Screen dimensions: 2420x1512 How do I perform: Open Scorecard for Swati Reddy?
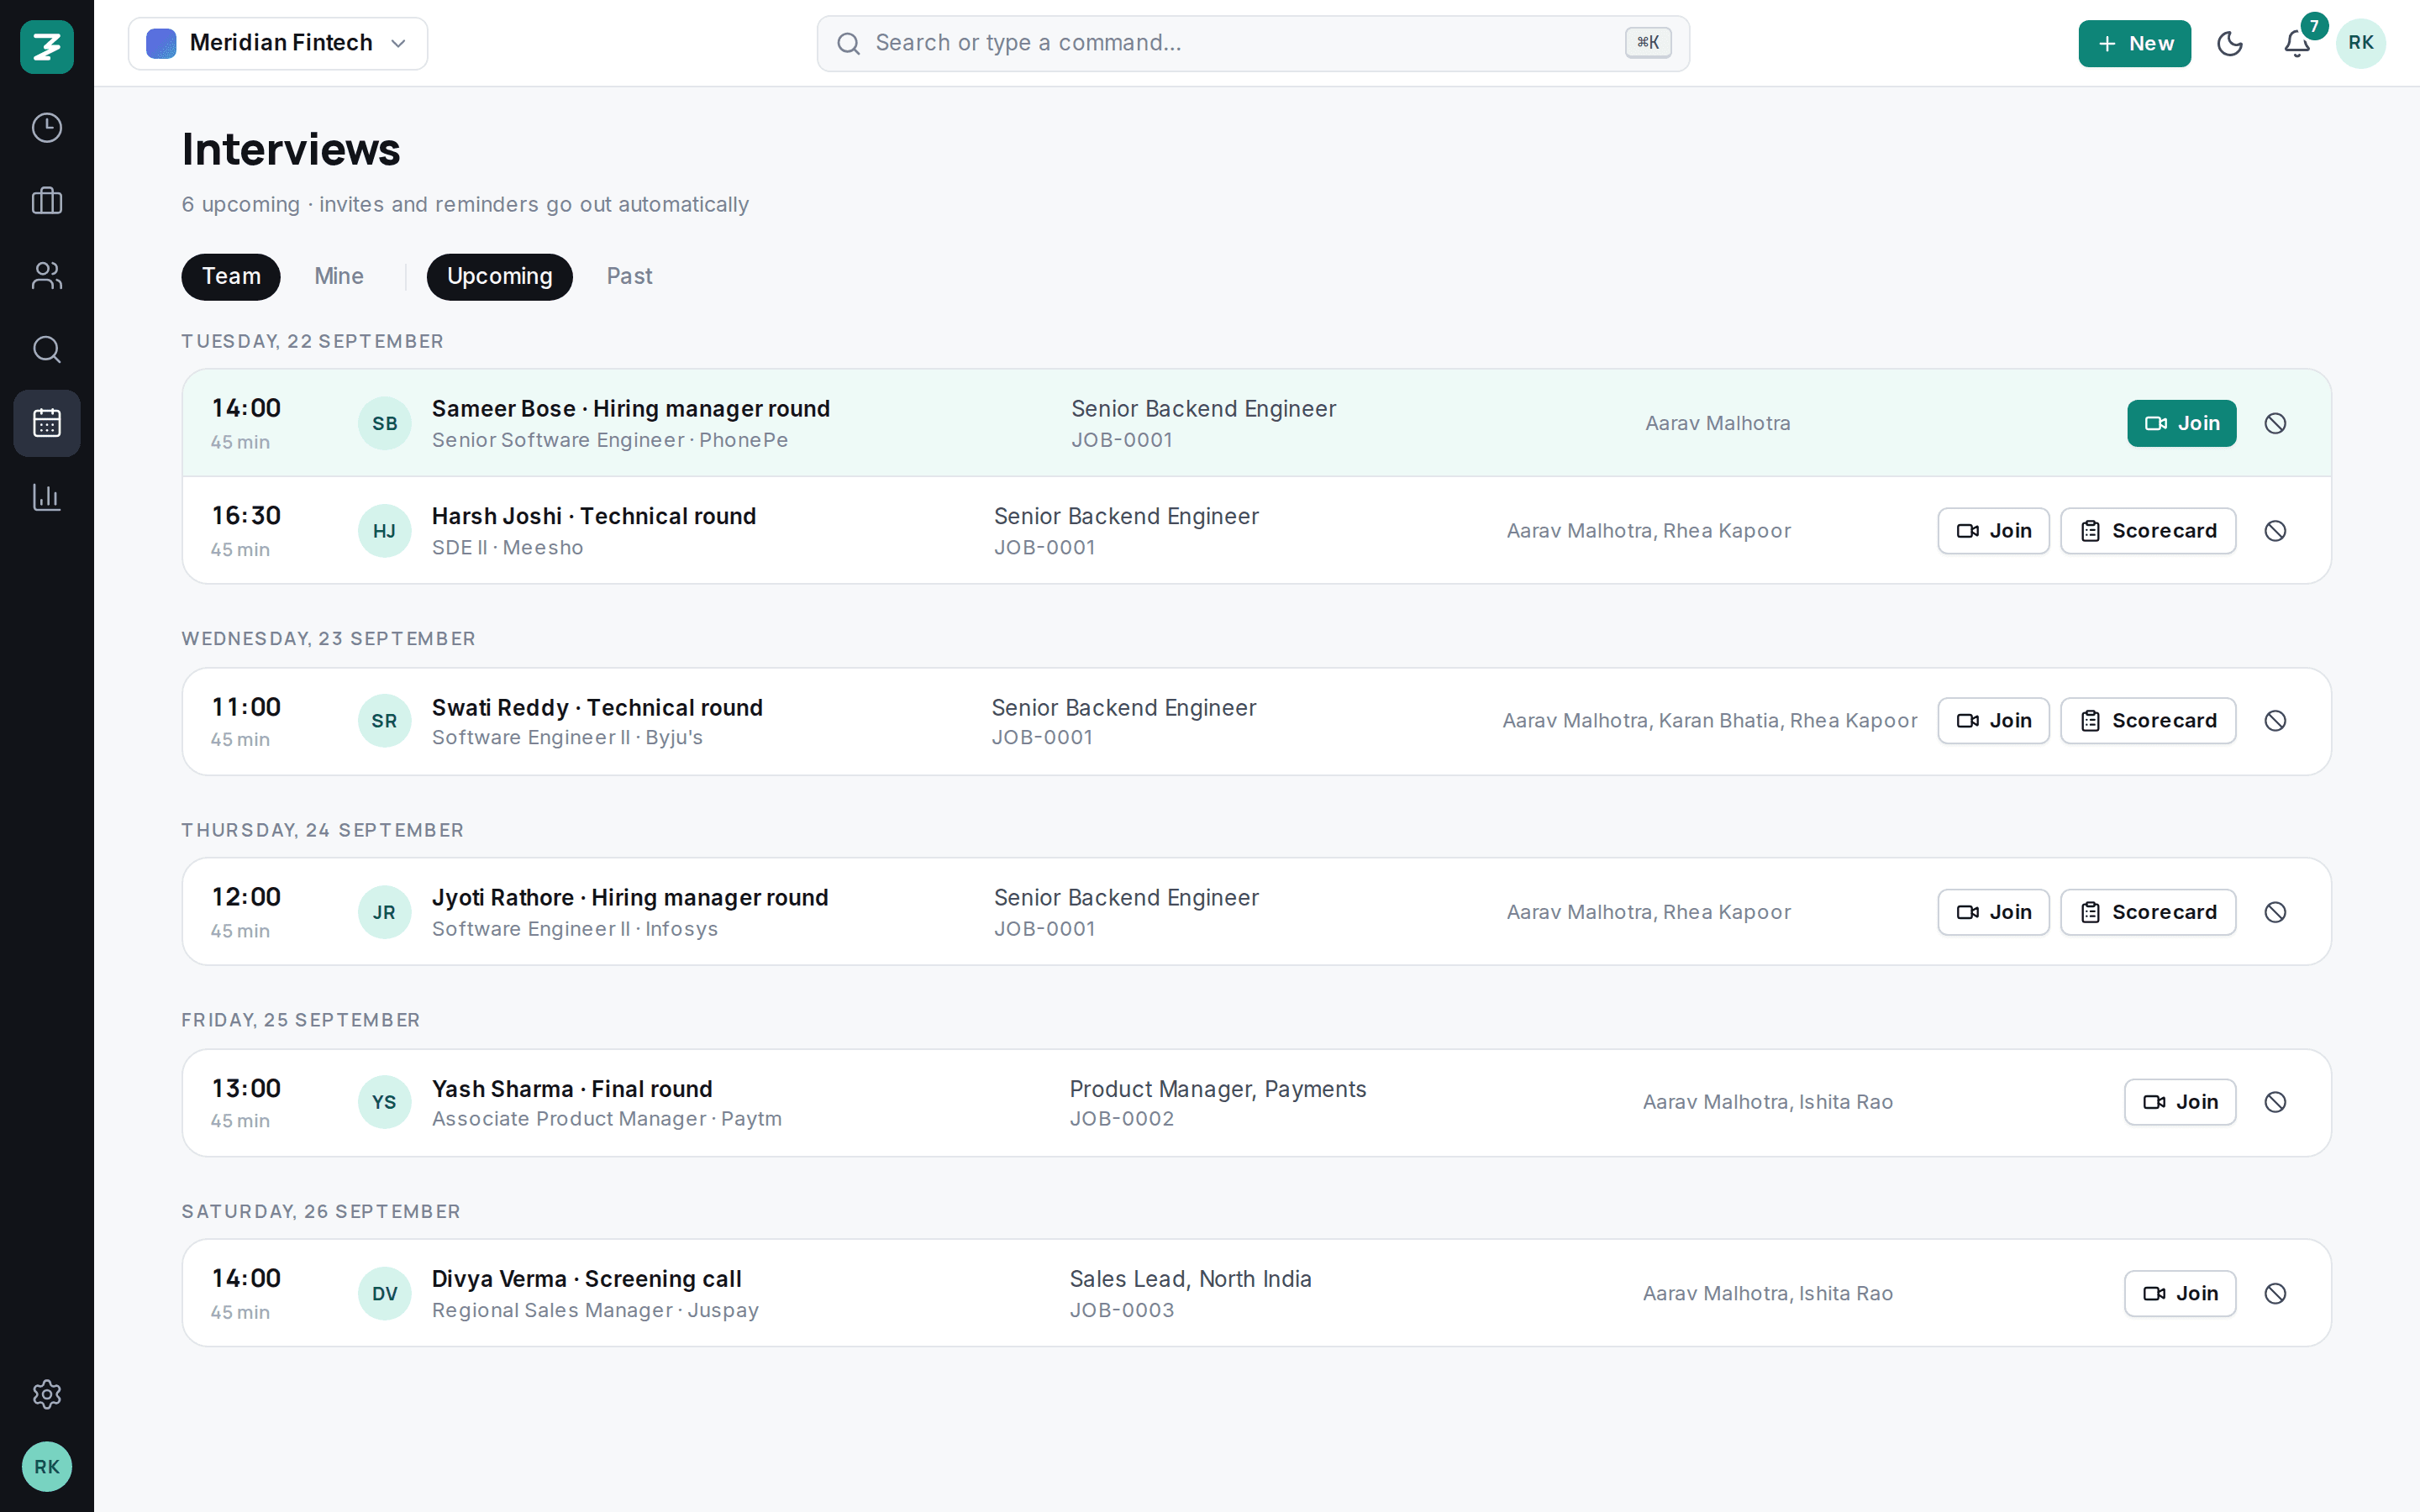2148,721
